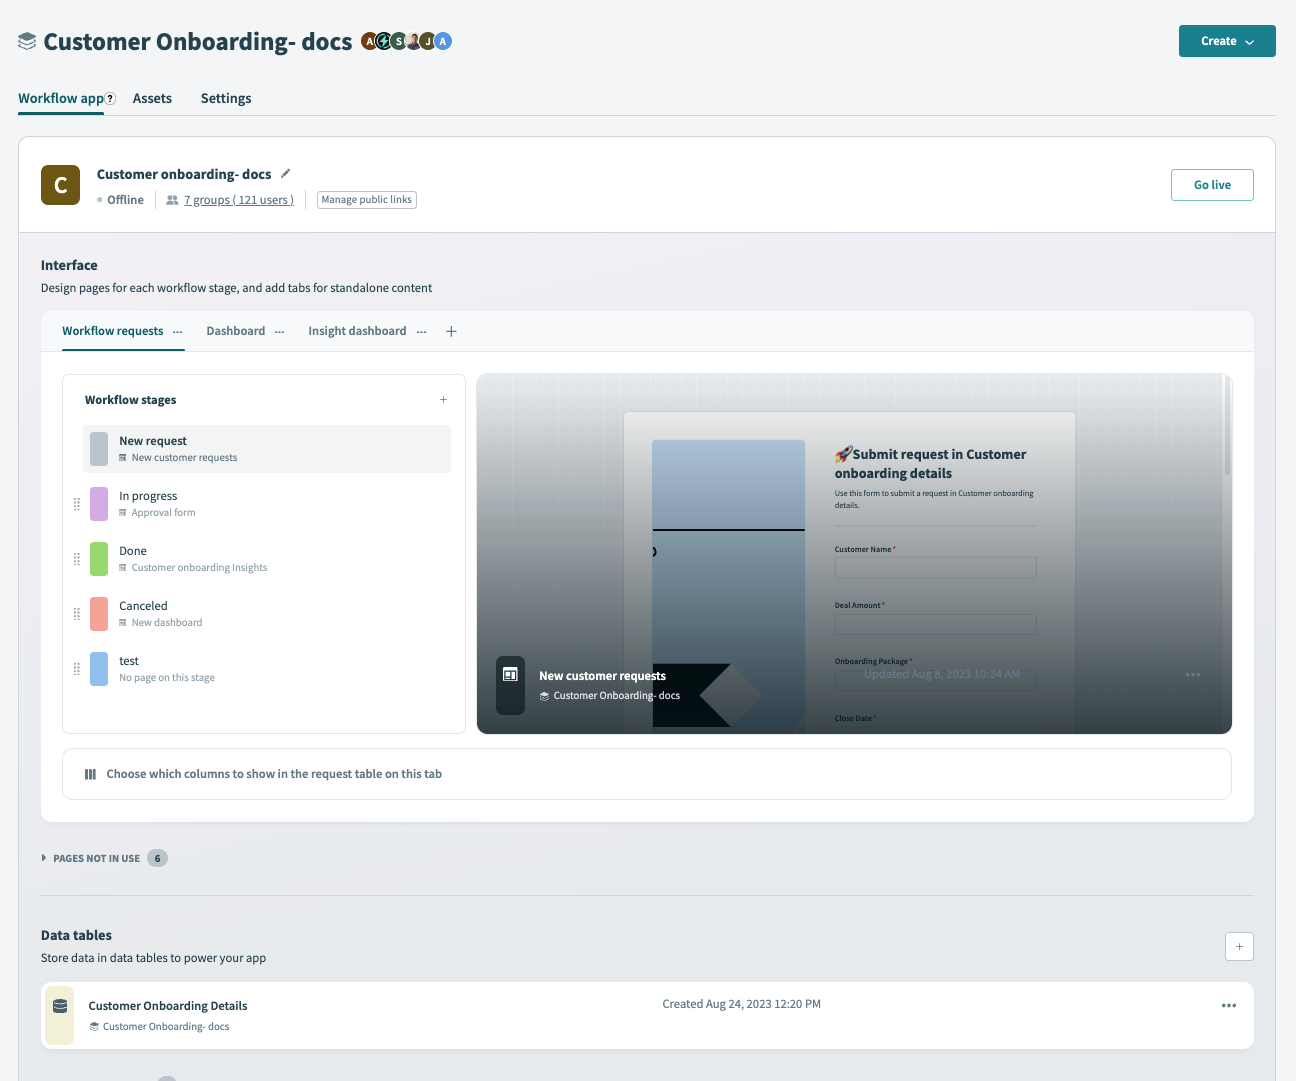Add a new data table

coord(1239,946)
